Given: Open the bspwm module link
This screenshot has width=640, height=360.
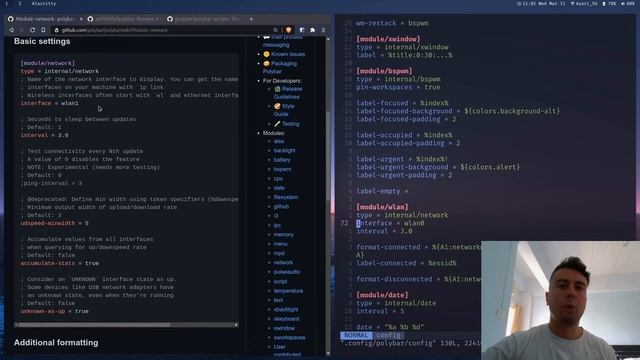Looking at the screenshot, I should [x=282, y=169].
